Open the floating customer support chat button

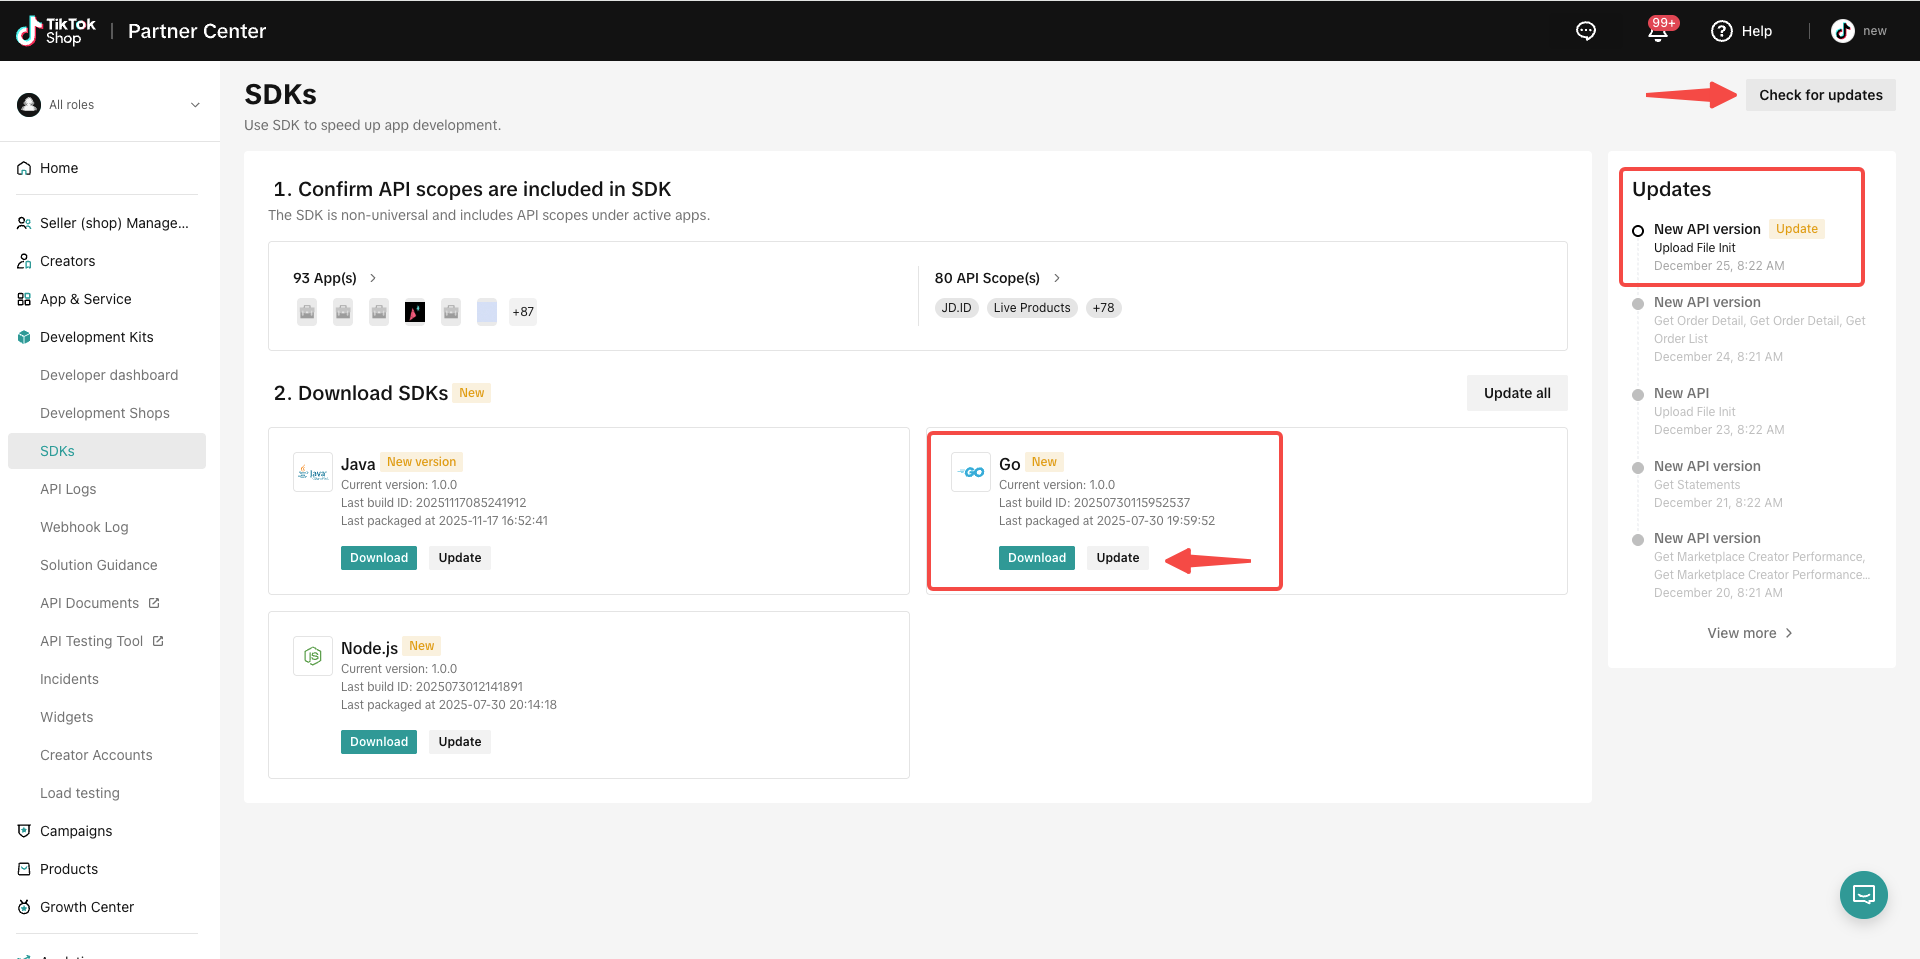pyautogui.click(x=1864, y=895)
